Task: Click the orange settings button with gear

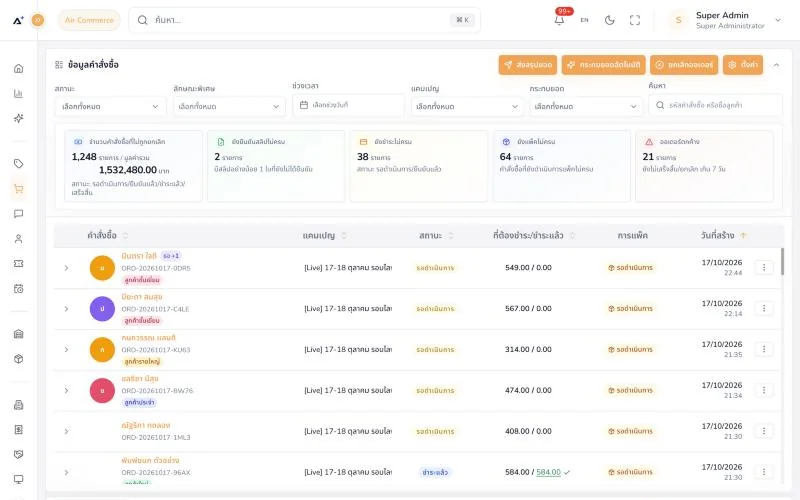Action: 742,65
